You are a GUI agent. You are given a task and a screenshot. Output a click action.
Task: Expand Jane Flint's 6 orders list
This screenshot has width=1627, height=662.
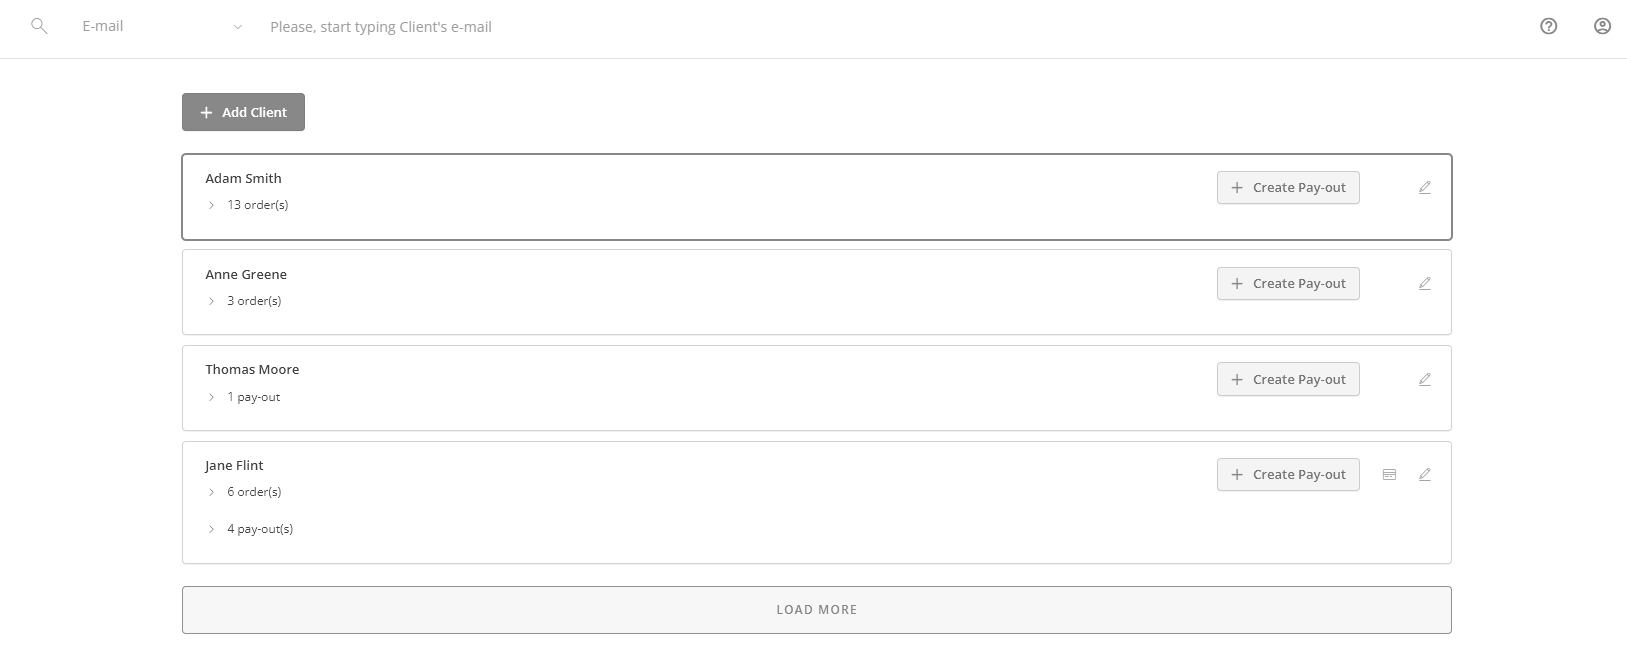coord(210,491)
